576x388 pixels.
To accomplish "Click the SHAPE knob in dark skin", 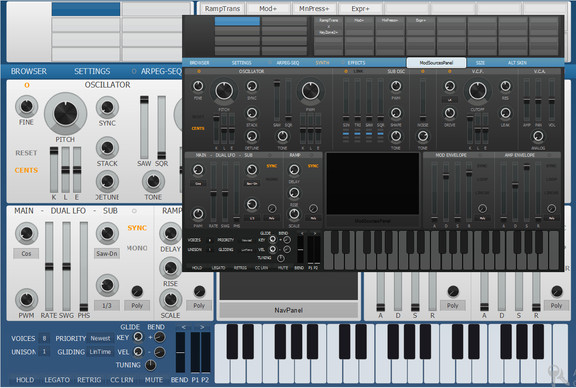I will point(396,113).
